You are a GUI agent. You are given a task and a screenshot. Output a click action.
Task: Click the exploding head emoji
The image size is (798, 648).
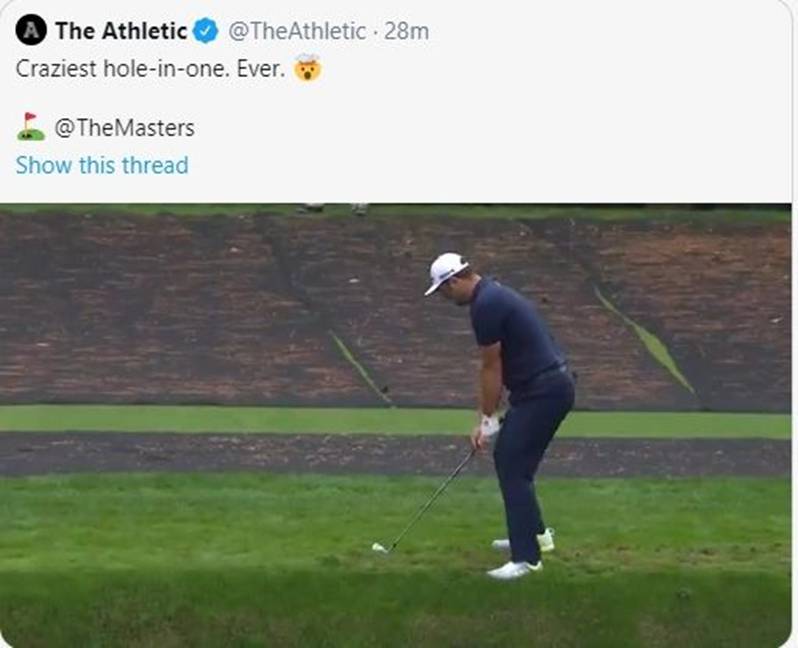[307, 70]
